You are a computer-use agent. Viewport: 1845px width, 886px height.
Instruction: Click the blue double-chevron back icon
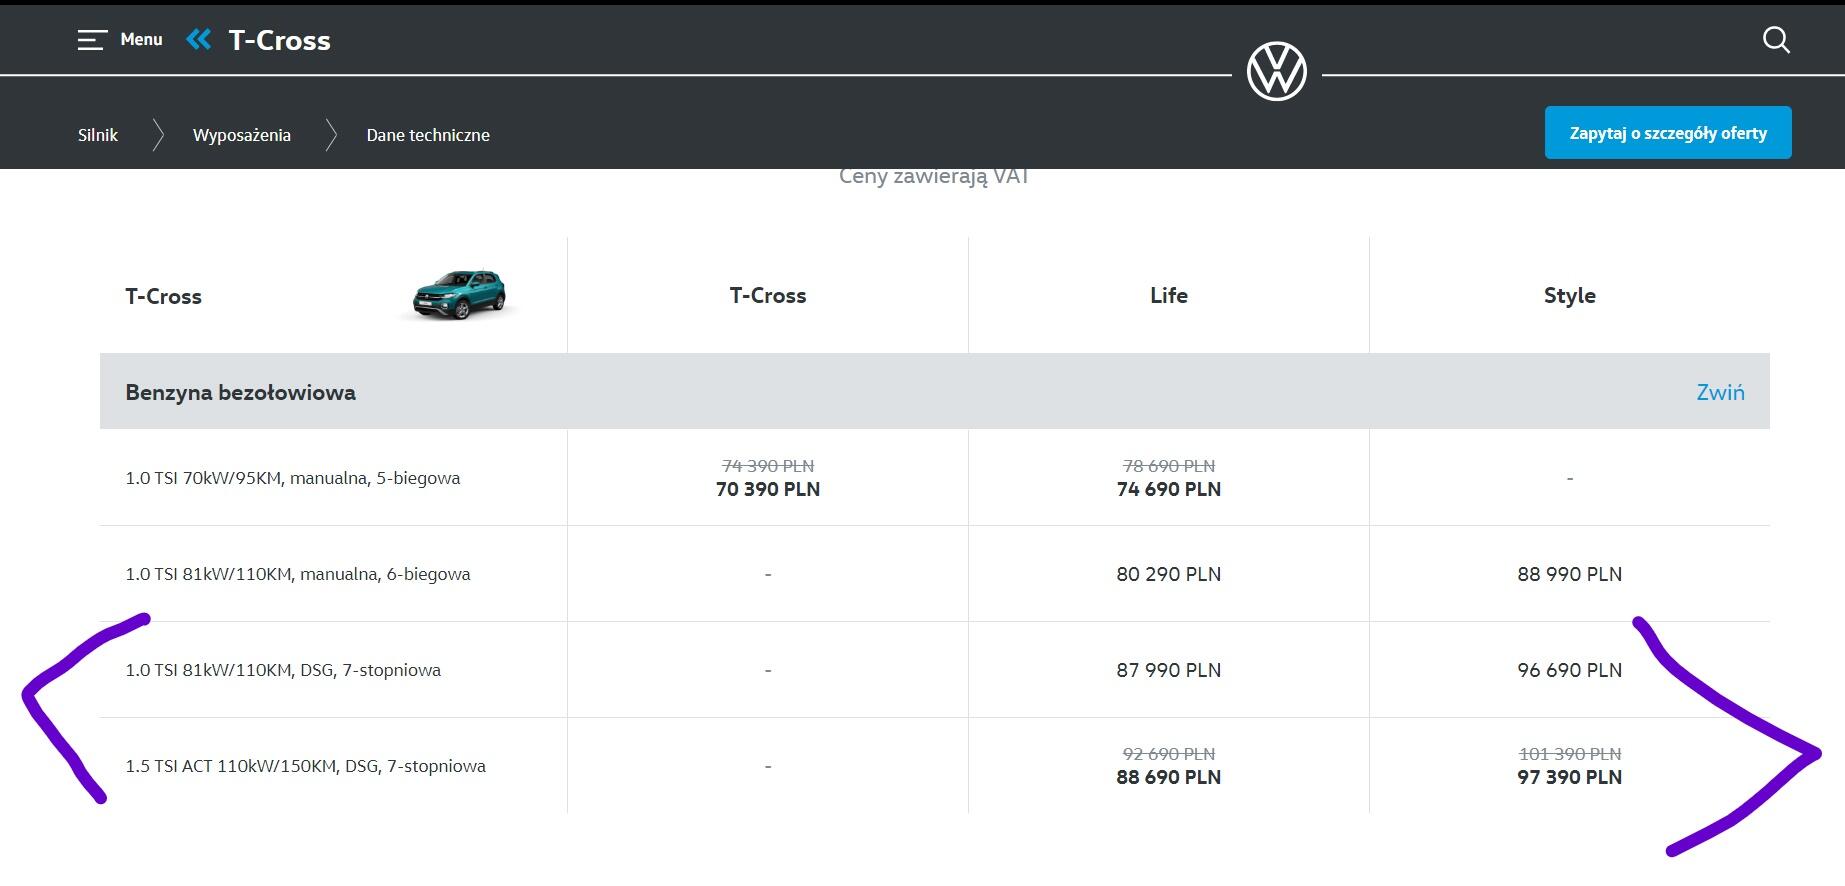click(x=199, y=40)
